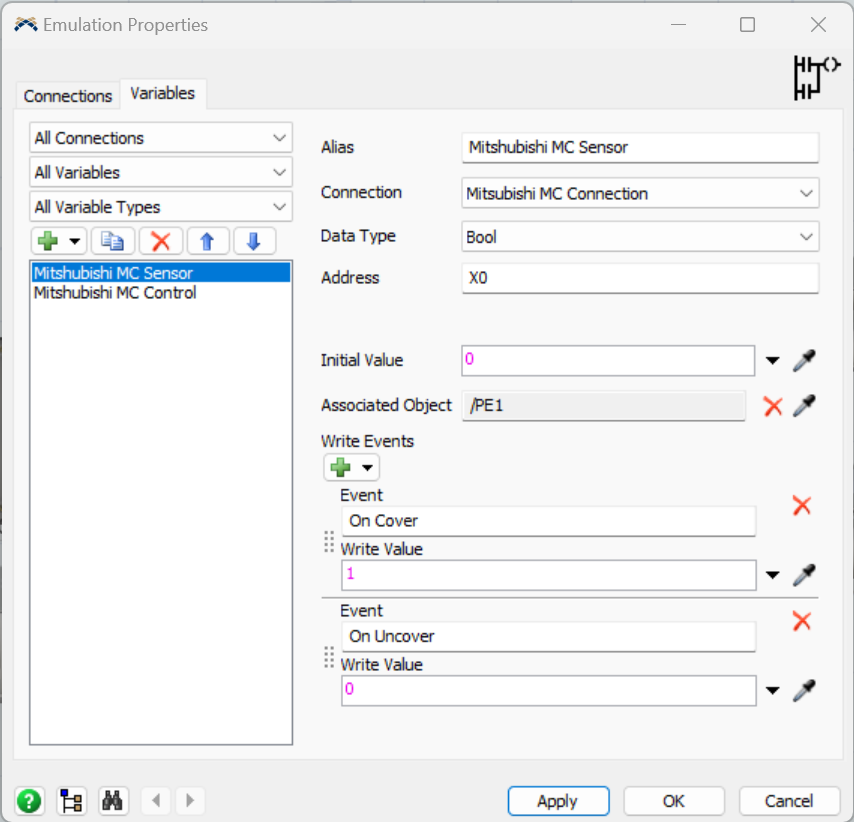This screenshot has width=854, height=822.
Task: Delete selected variable with red X
Action: pos(160,241)
